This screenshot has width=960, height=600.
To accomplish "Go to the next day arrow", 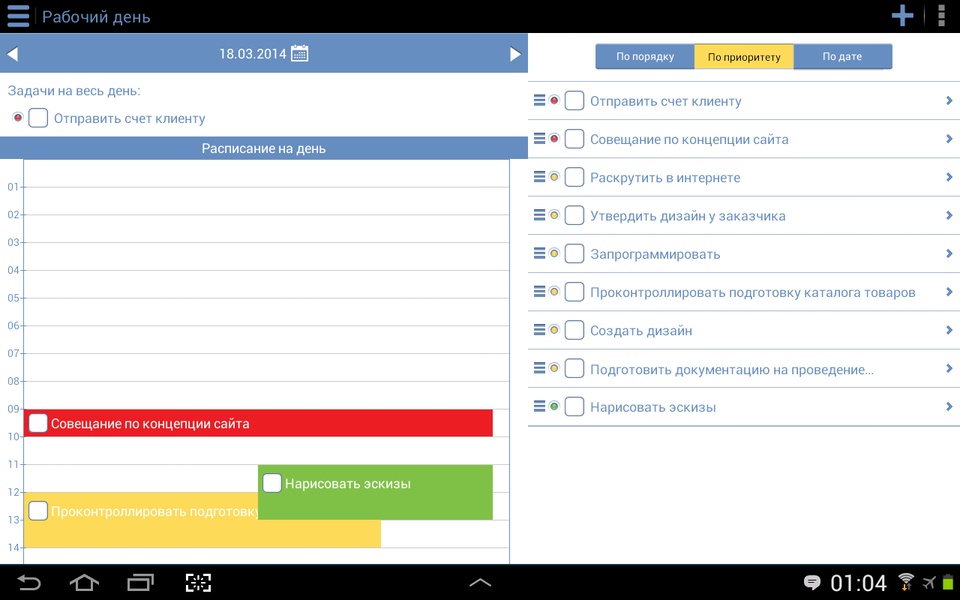I will click(516, 54).
